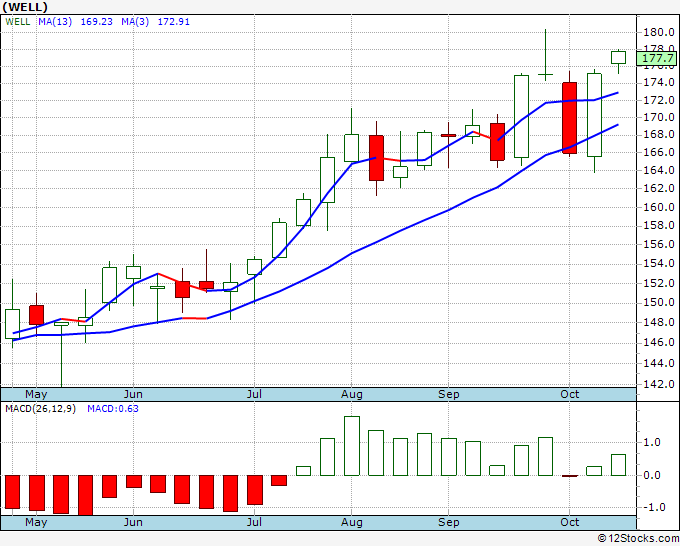Click the 1.0 label on MACD axis
The image size is (680, 546).
click(652, 442)
